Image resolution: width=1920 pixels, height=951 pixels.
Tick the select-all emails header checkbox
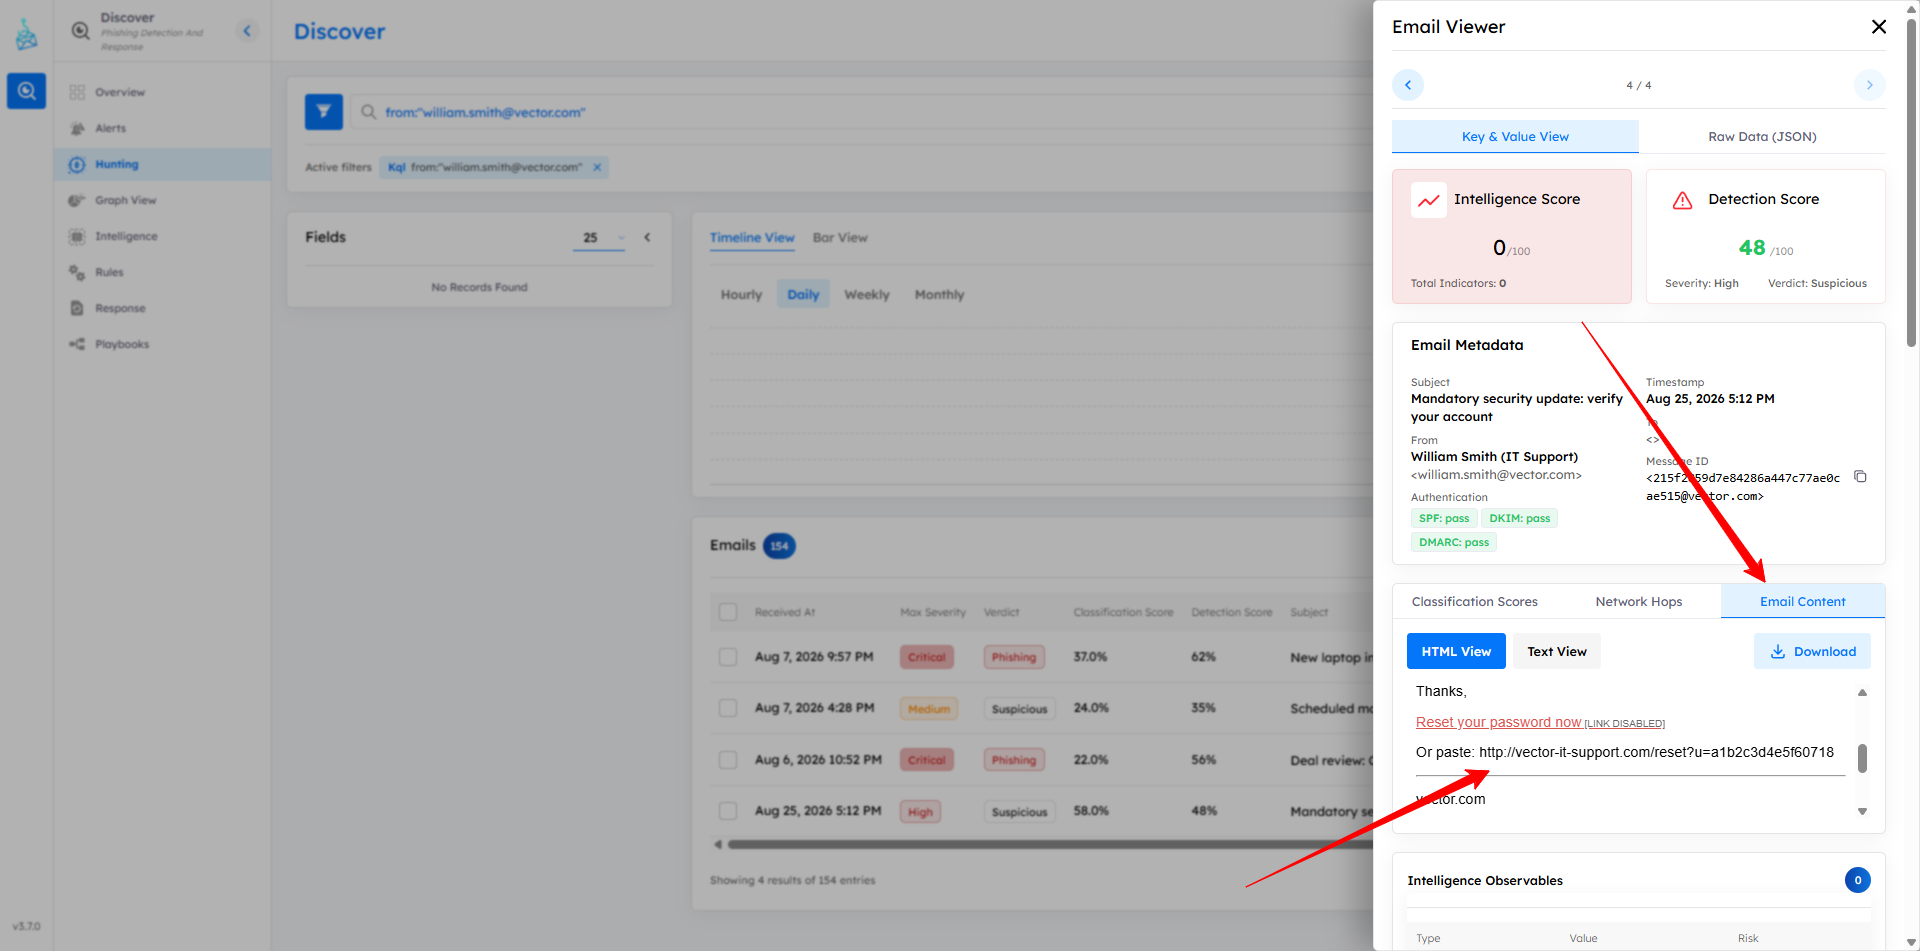[728, 612]
